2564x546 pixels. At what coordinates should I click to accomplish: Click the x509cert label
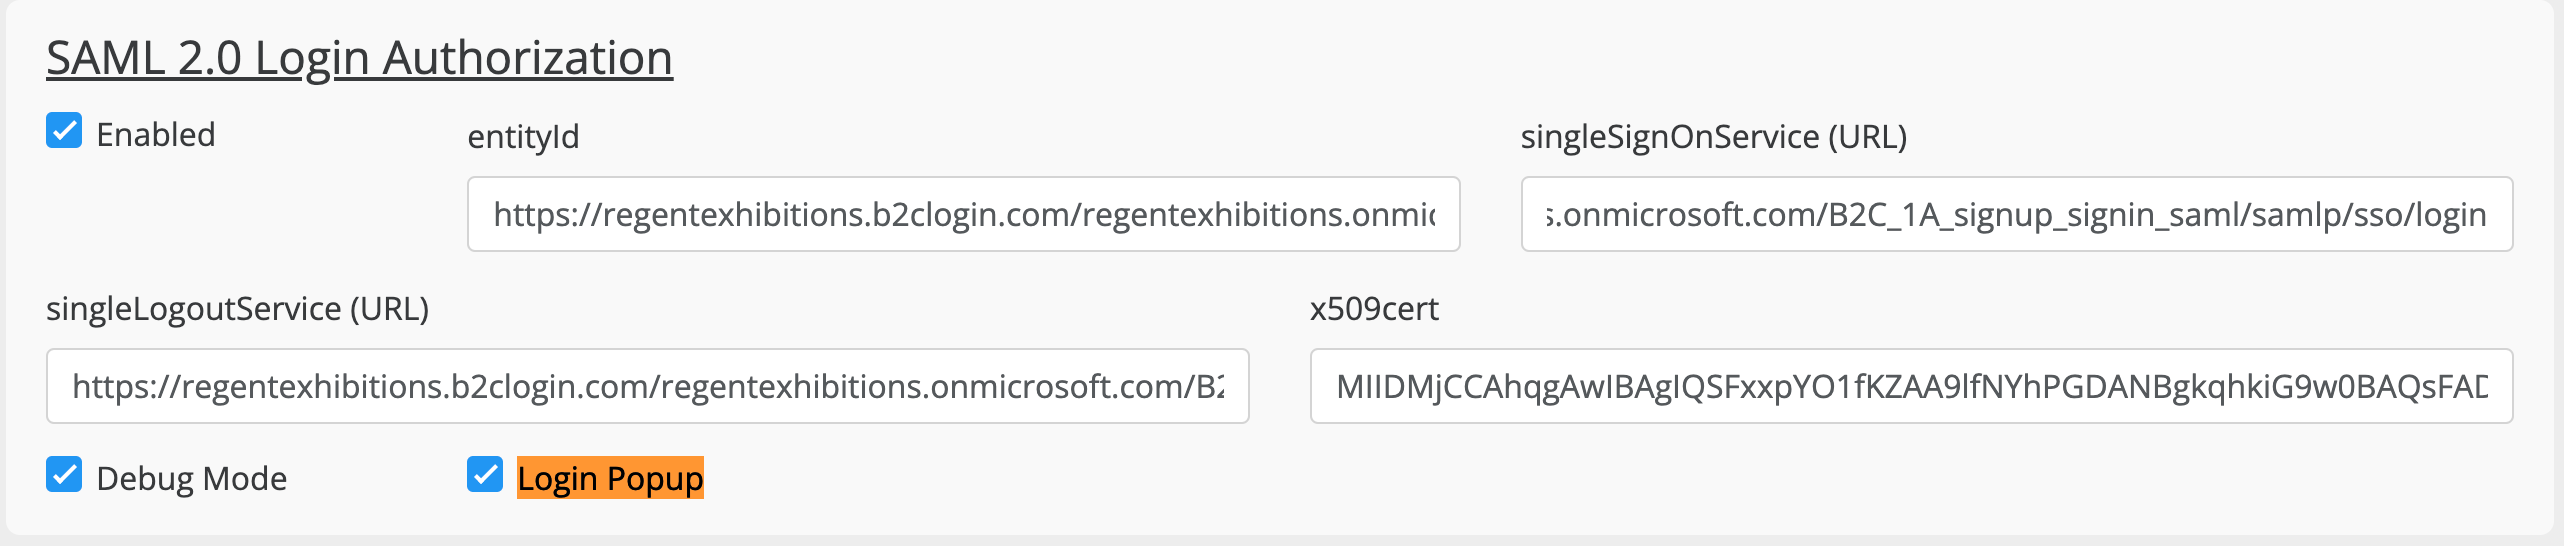pyautogui.click(x=1374, y=308)
